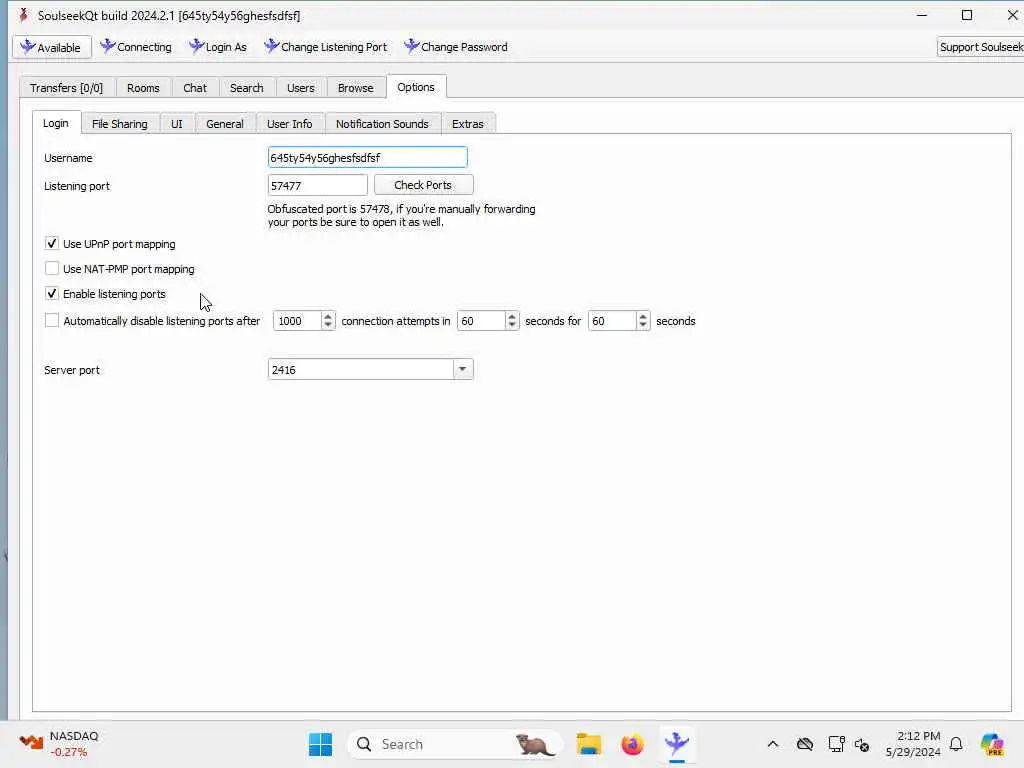Click the Available status toolbar button

[52, 47]
